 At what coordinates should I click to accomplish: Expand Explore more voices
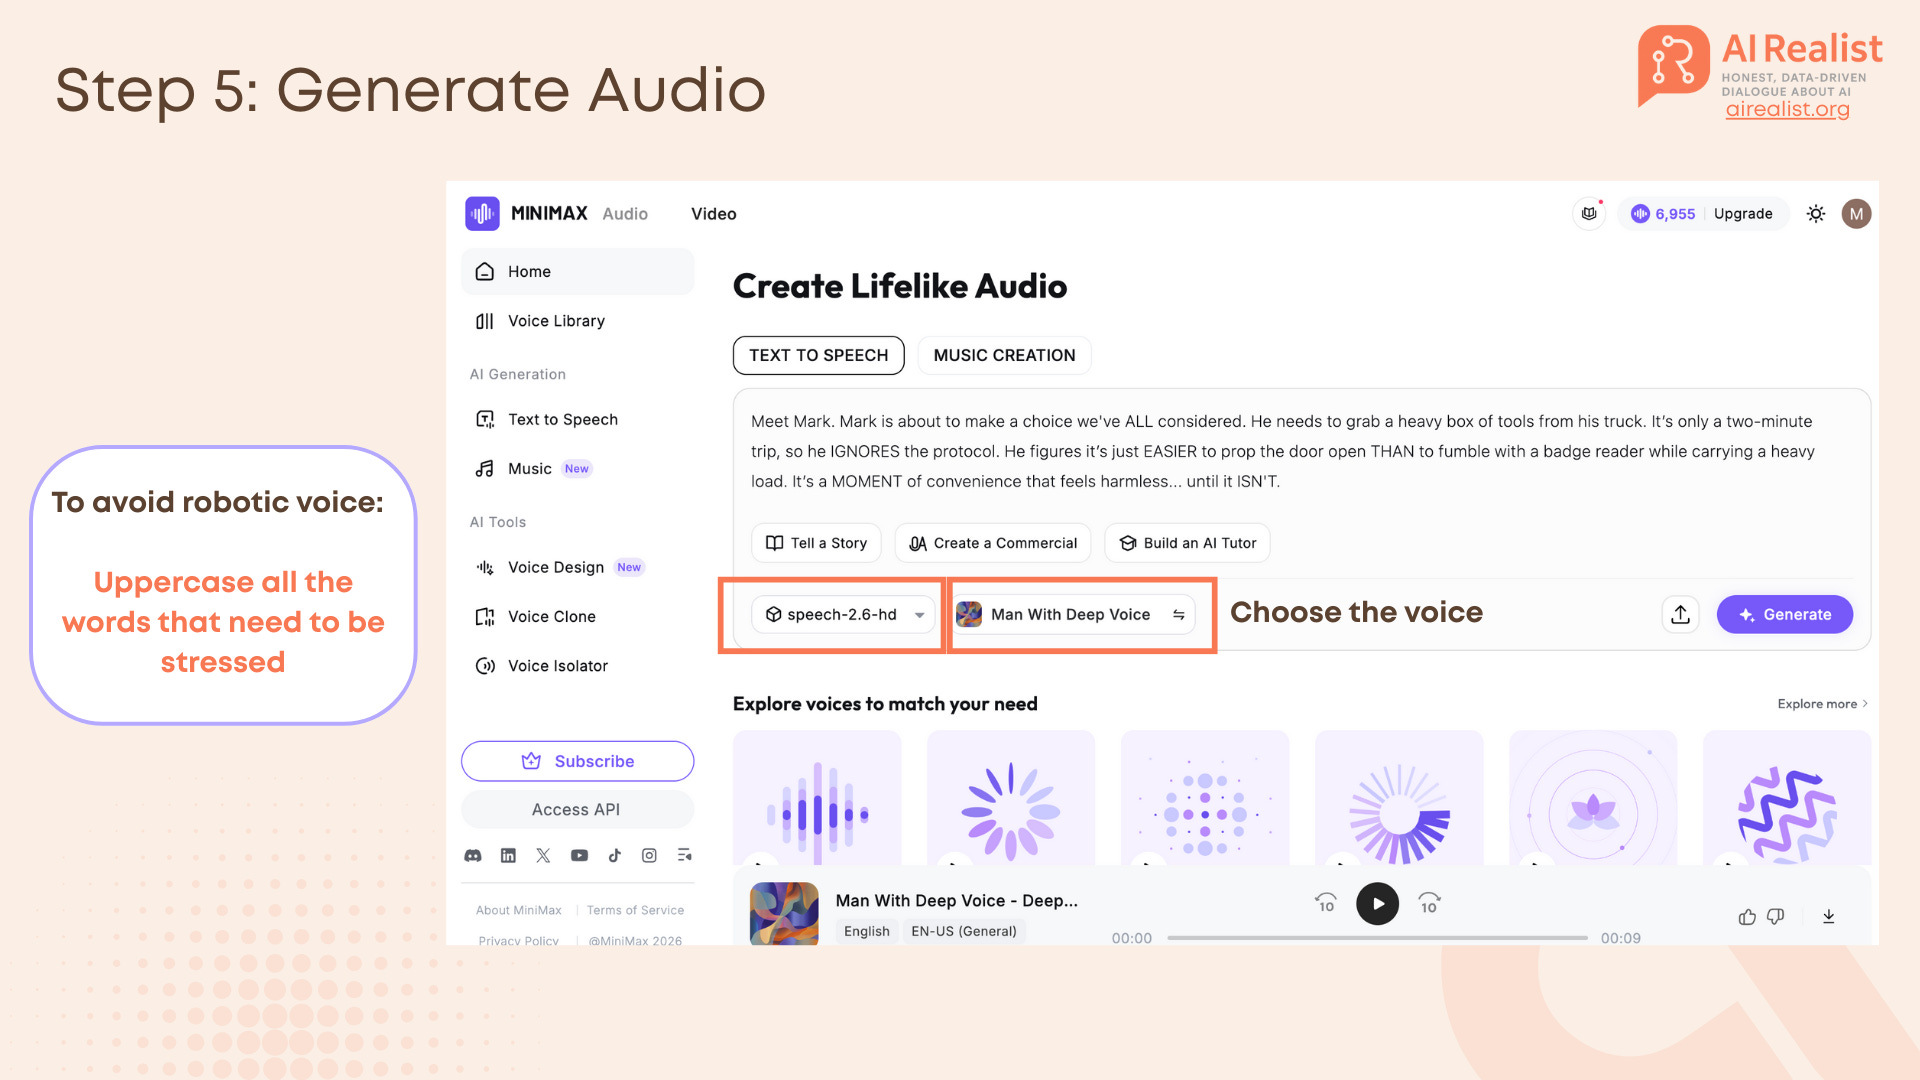(x=1822, y=704)
